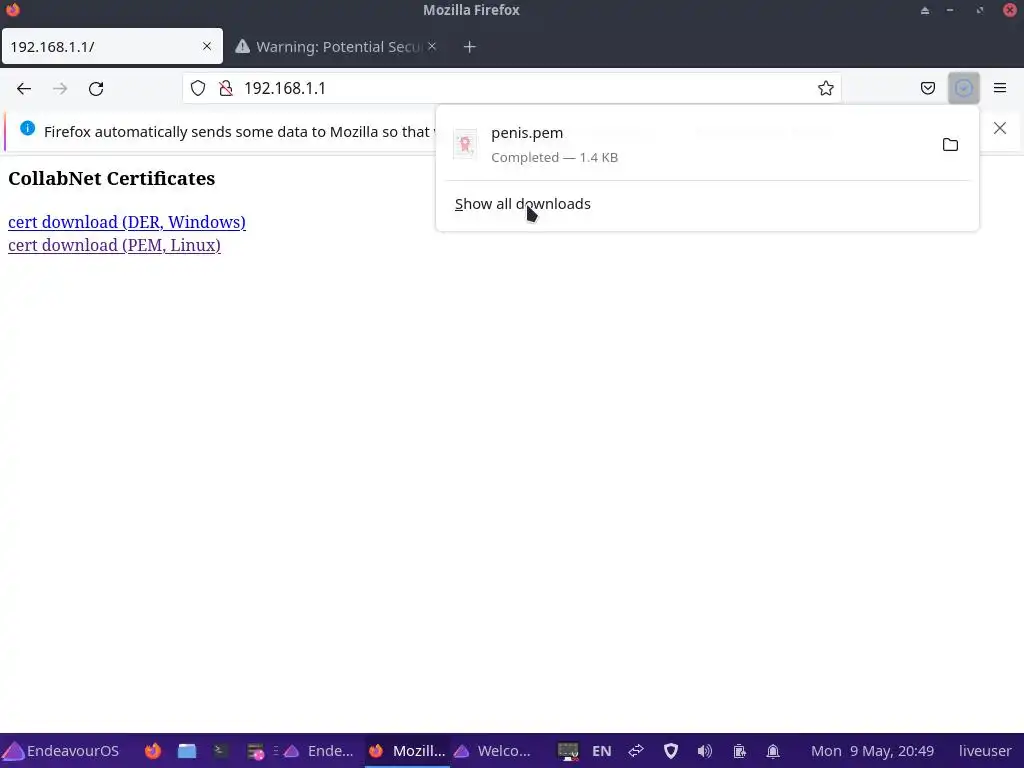Switch to Warning: Potential Security Risk tab
This screenshot has height=768, width=1024.
pos(336,46)
